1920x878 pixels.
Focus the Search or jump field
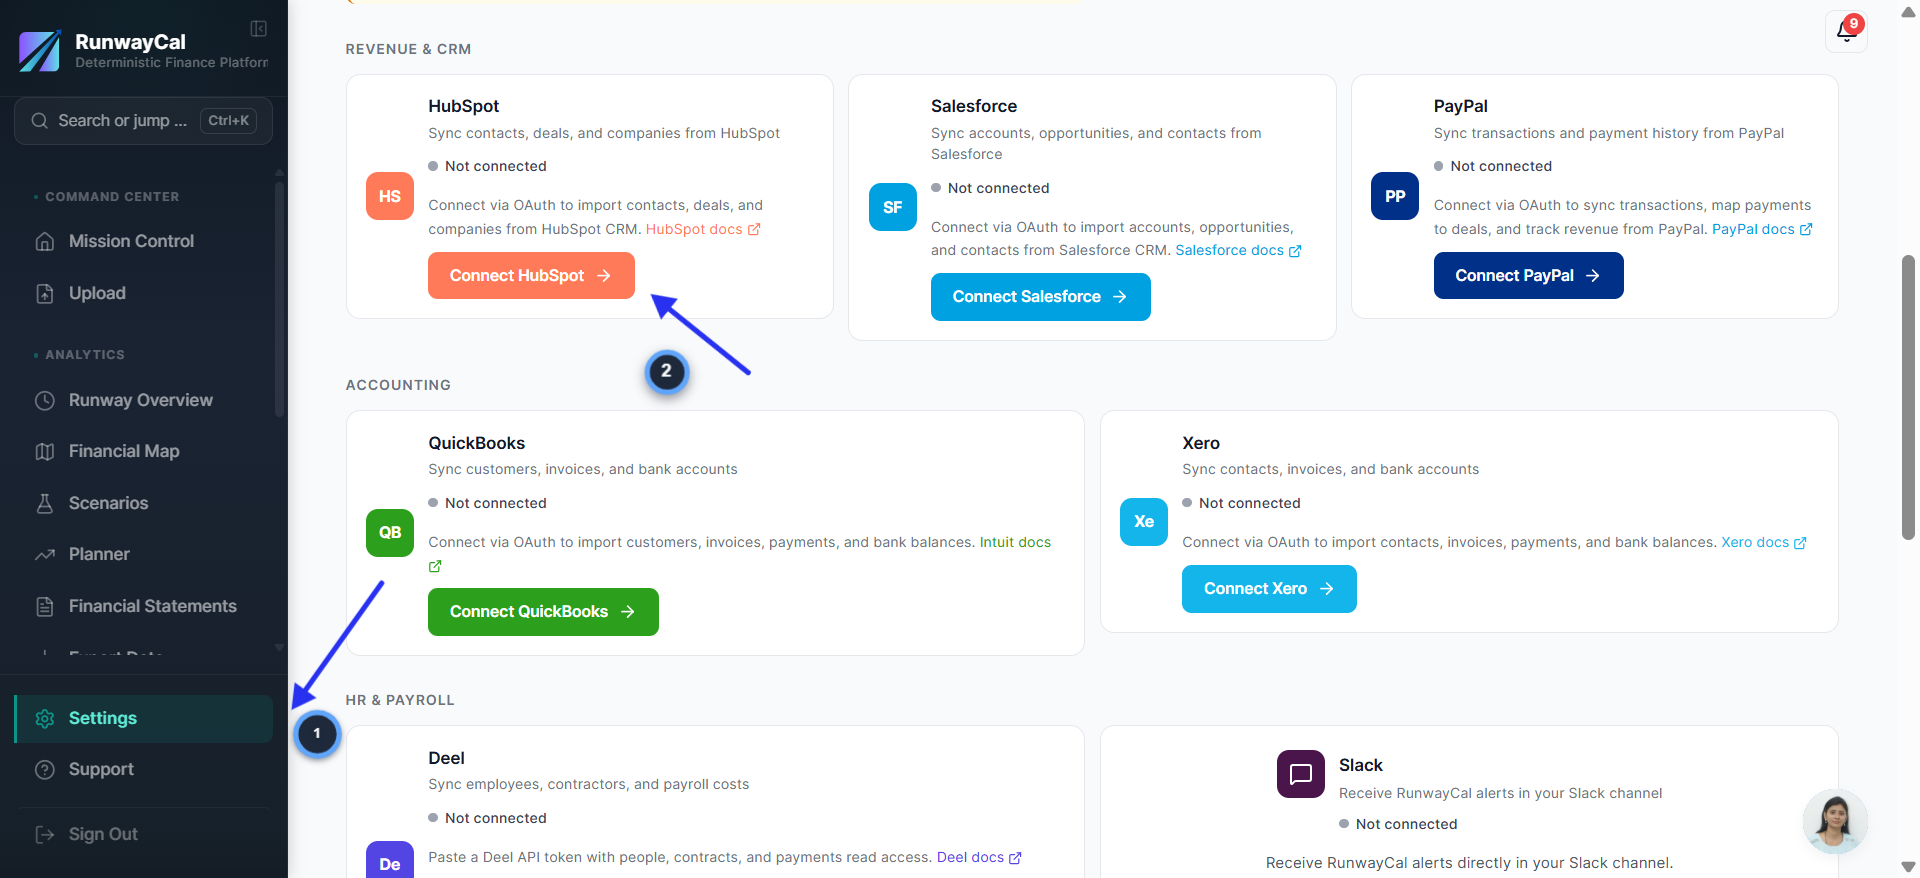tap(143, 121)
